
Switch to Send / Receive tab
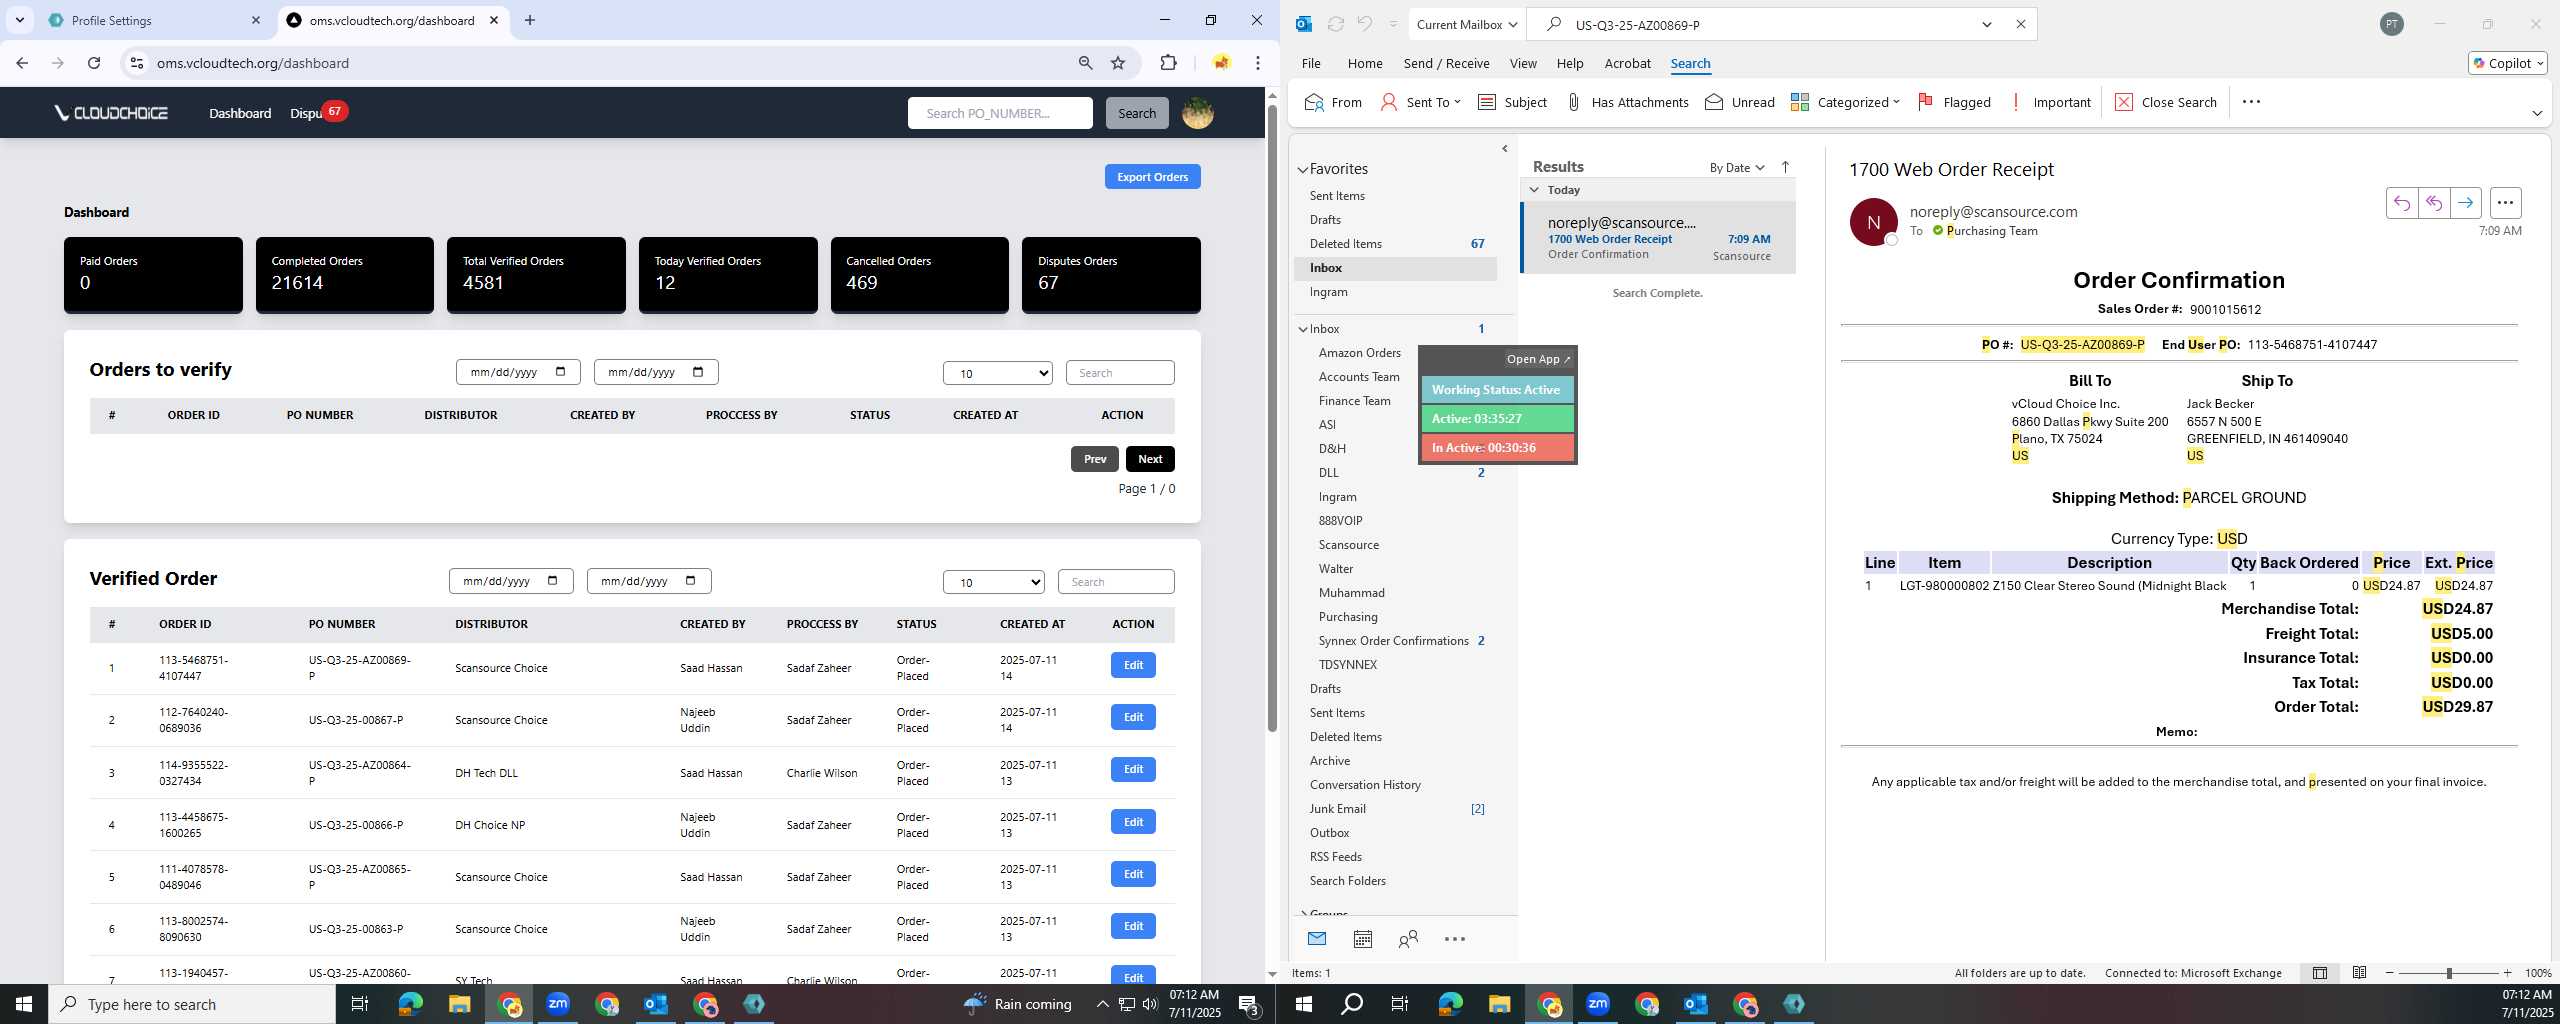click(x=1446, y=63)
